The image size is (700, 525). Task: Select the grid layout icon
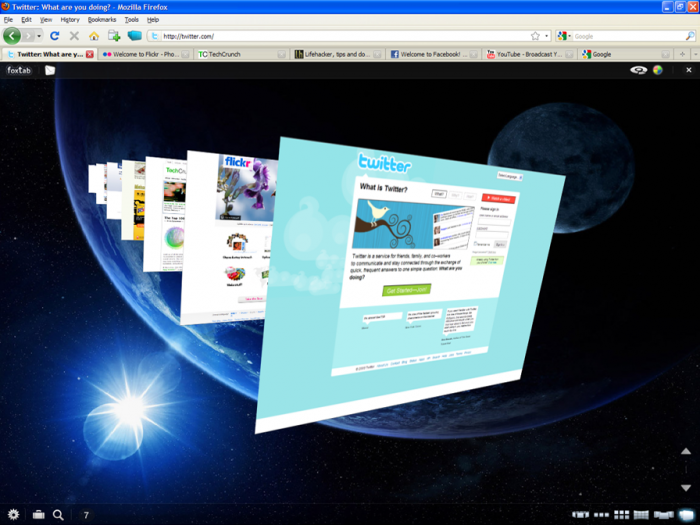tap(621, 514)
